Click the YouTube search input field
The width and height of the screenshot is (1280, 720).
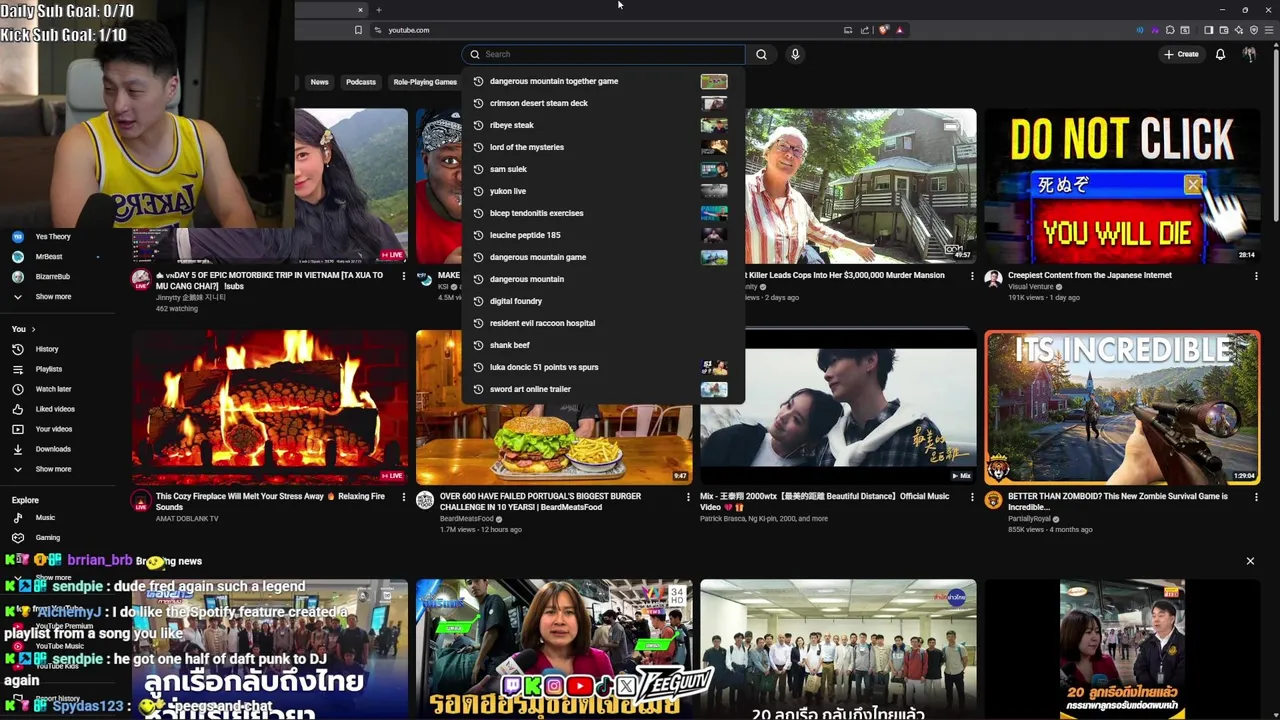[x=604, y=54]
